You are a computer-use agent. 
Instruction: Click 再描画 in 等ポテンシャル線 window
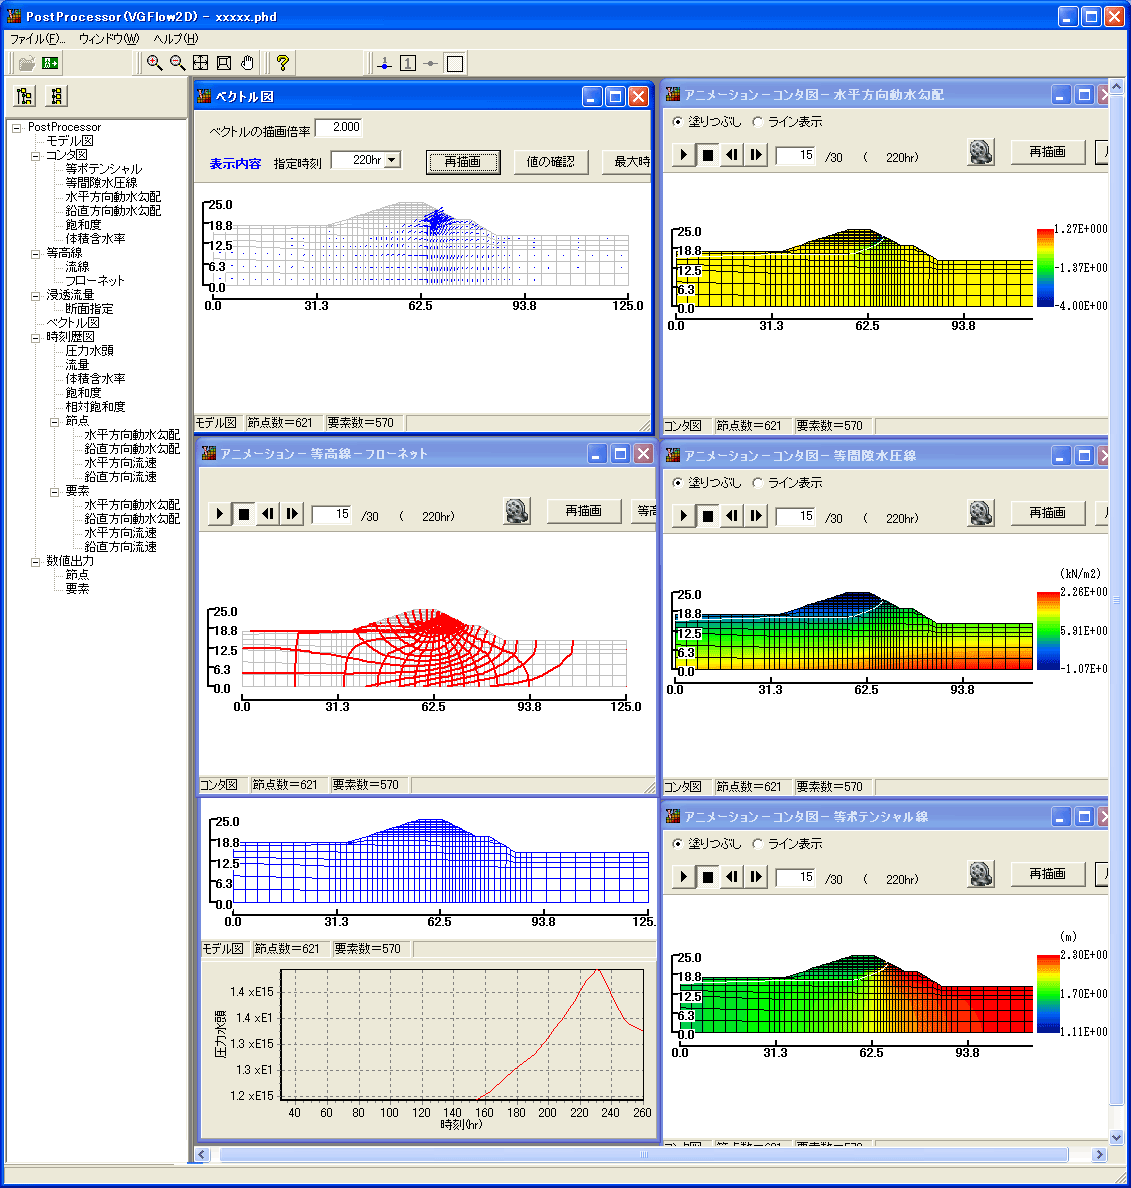pos(1048,874)
